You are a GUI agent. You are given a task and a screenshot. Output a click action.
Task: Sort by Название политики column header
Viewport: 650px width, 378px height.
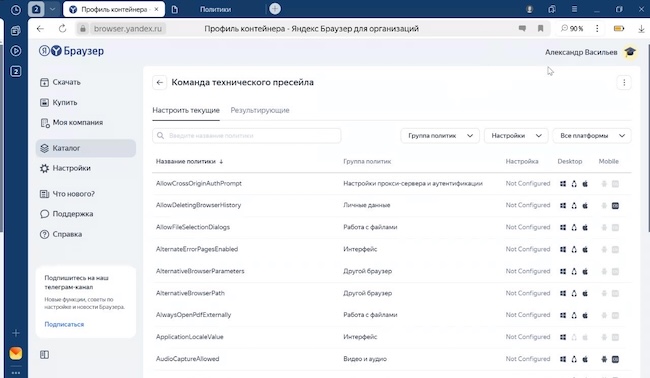[189, 161]
